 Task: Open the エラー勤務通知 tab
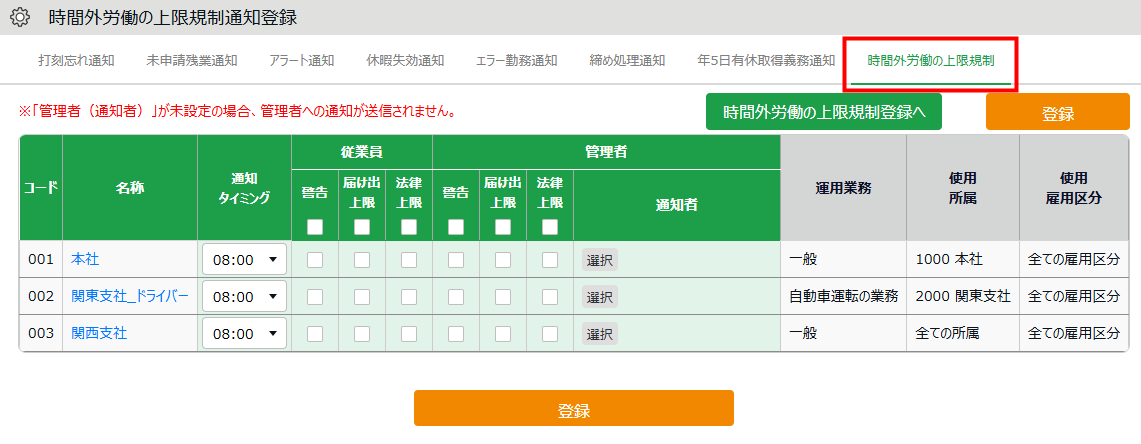[x=517, y=60]
